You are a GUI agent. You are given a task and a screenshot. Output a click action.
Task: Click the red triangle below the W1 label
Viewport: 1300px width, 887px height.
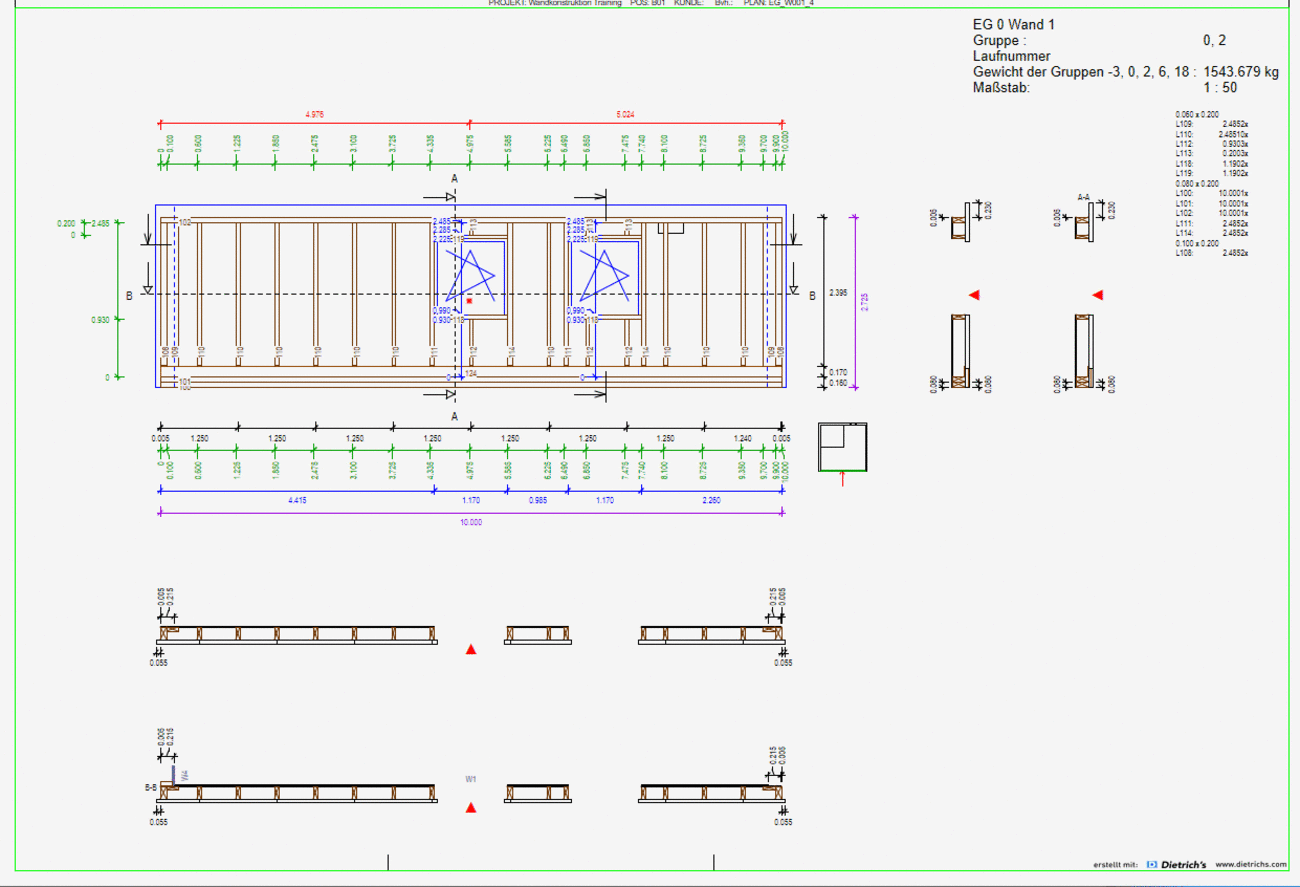tap(471, 808)
